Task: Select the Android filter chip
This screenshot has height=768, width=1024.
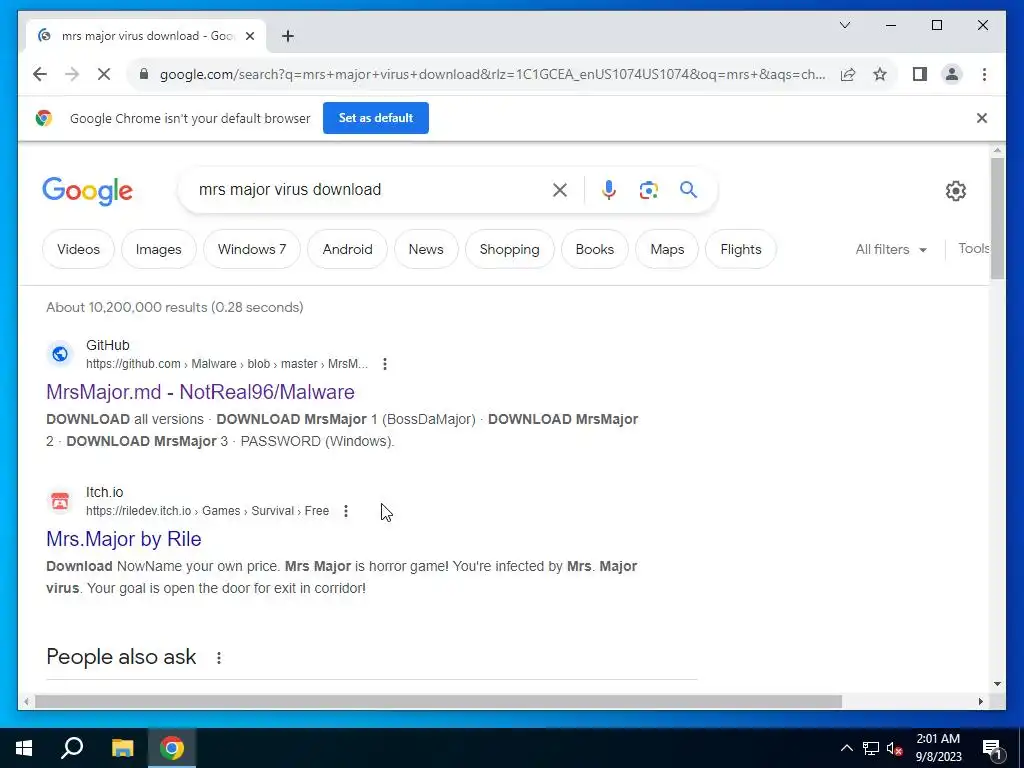Action: (347, 249)
